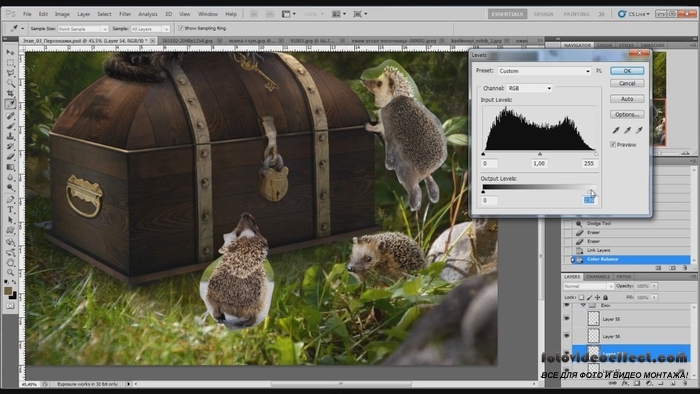Select the Move tool
The width and height of the screenshot is (700, 394).
coord(10,53)
